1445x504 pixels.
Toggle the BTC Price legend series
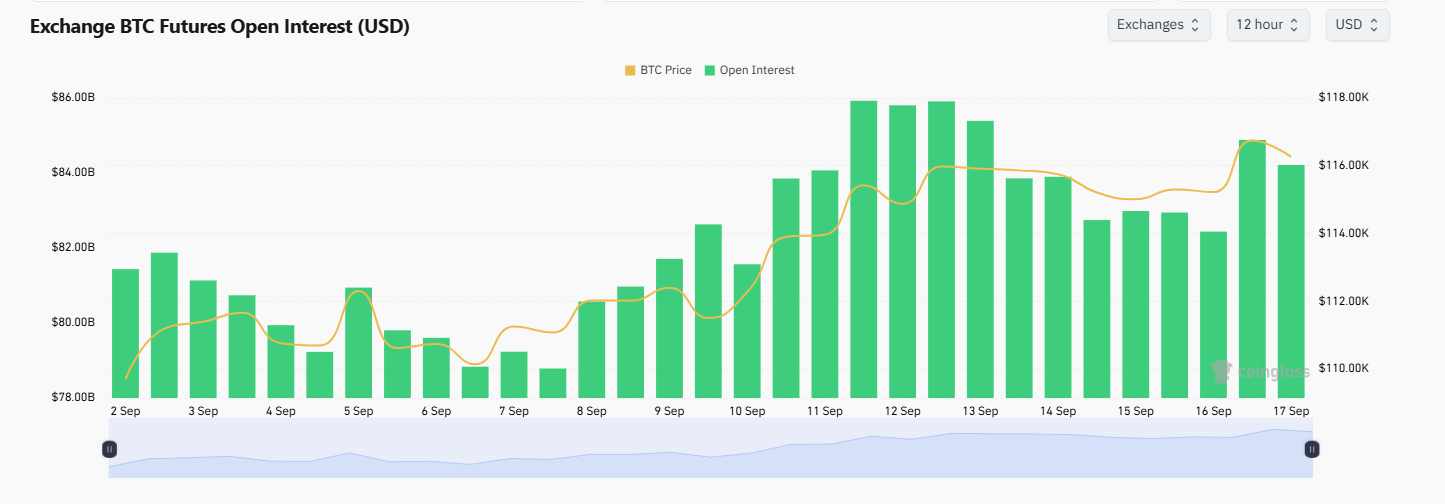click(658, 70)
